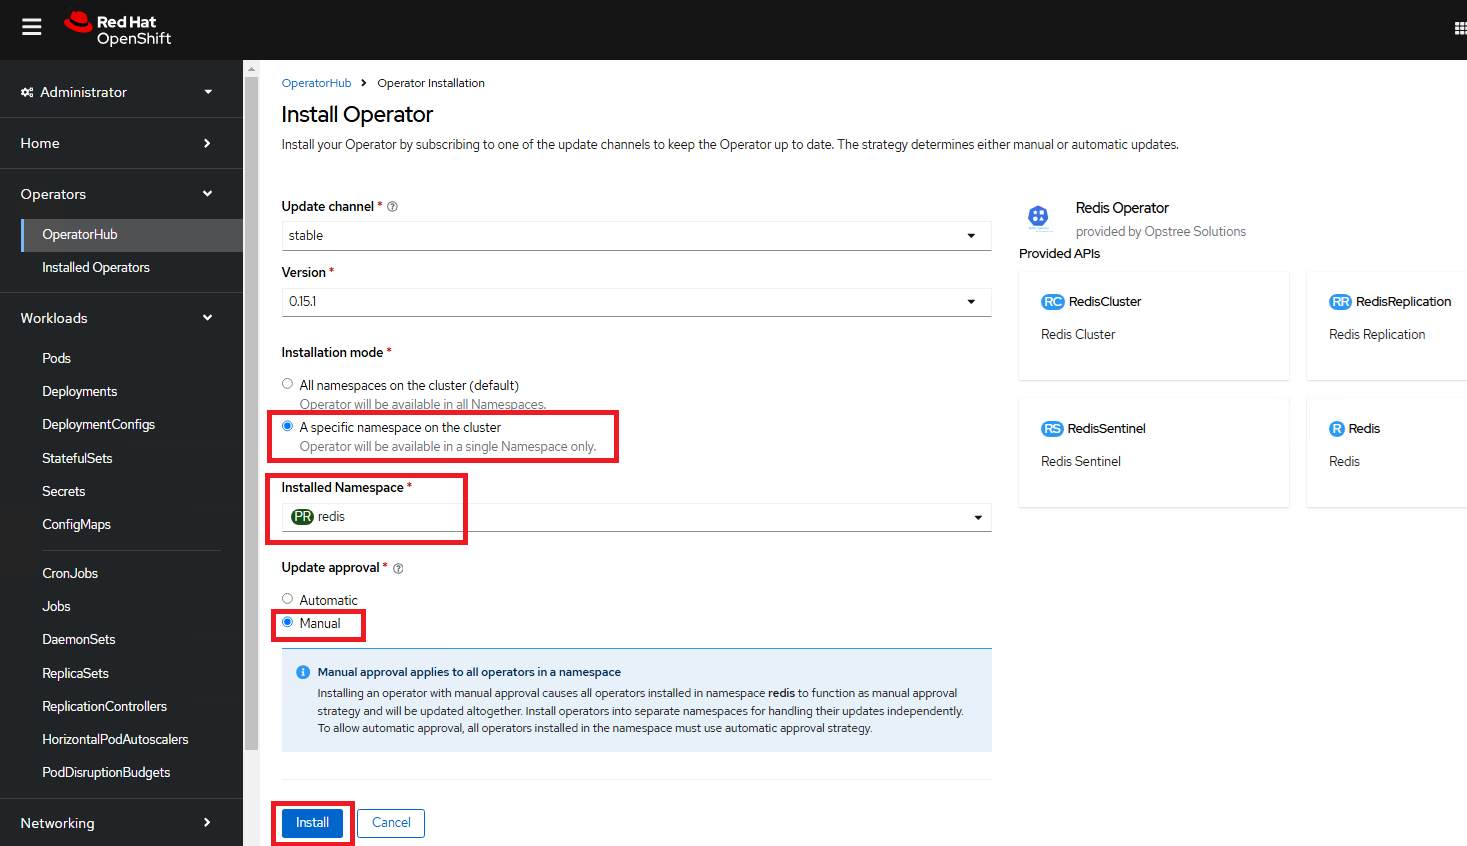Expand the Networking navigation section
The height and width of the screenshot is (846, 1467).
tap(121, 823)
